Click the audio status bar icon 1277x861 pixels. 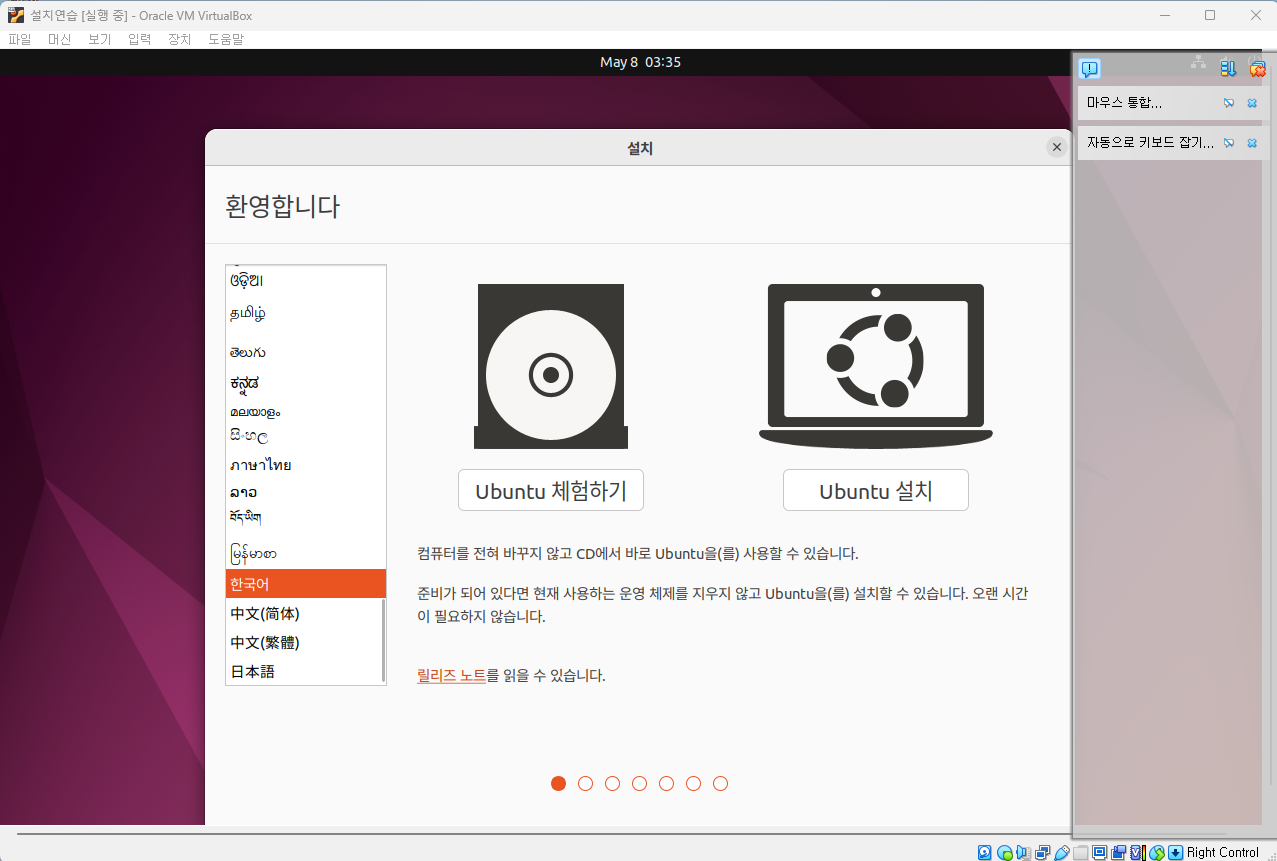[1024, 852]
